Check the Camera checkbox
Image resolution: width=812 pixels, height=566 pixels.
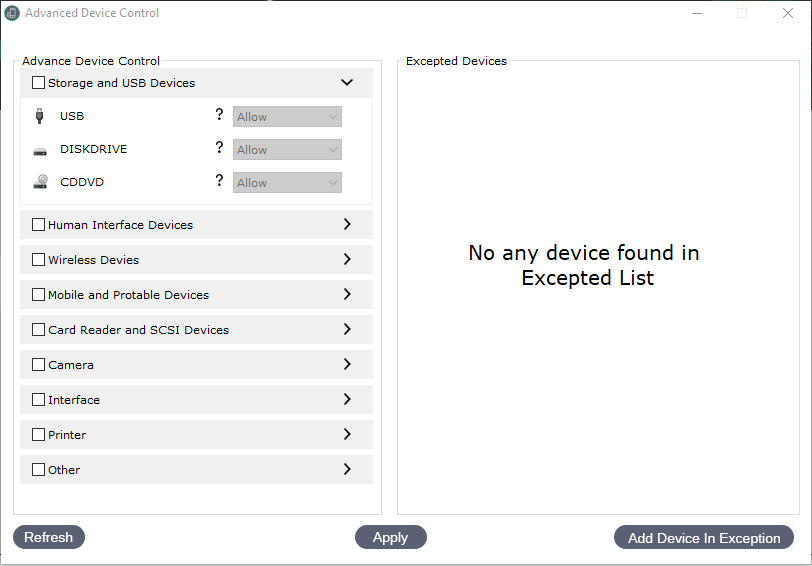click(x=39, y=365)
